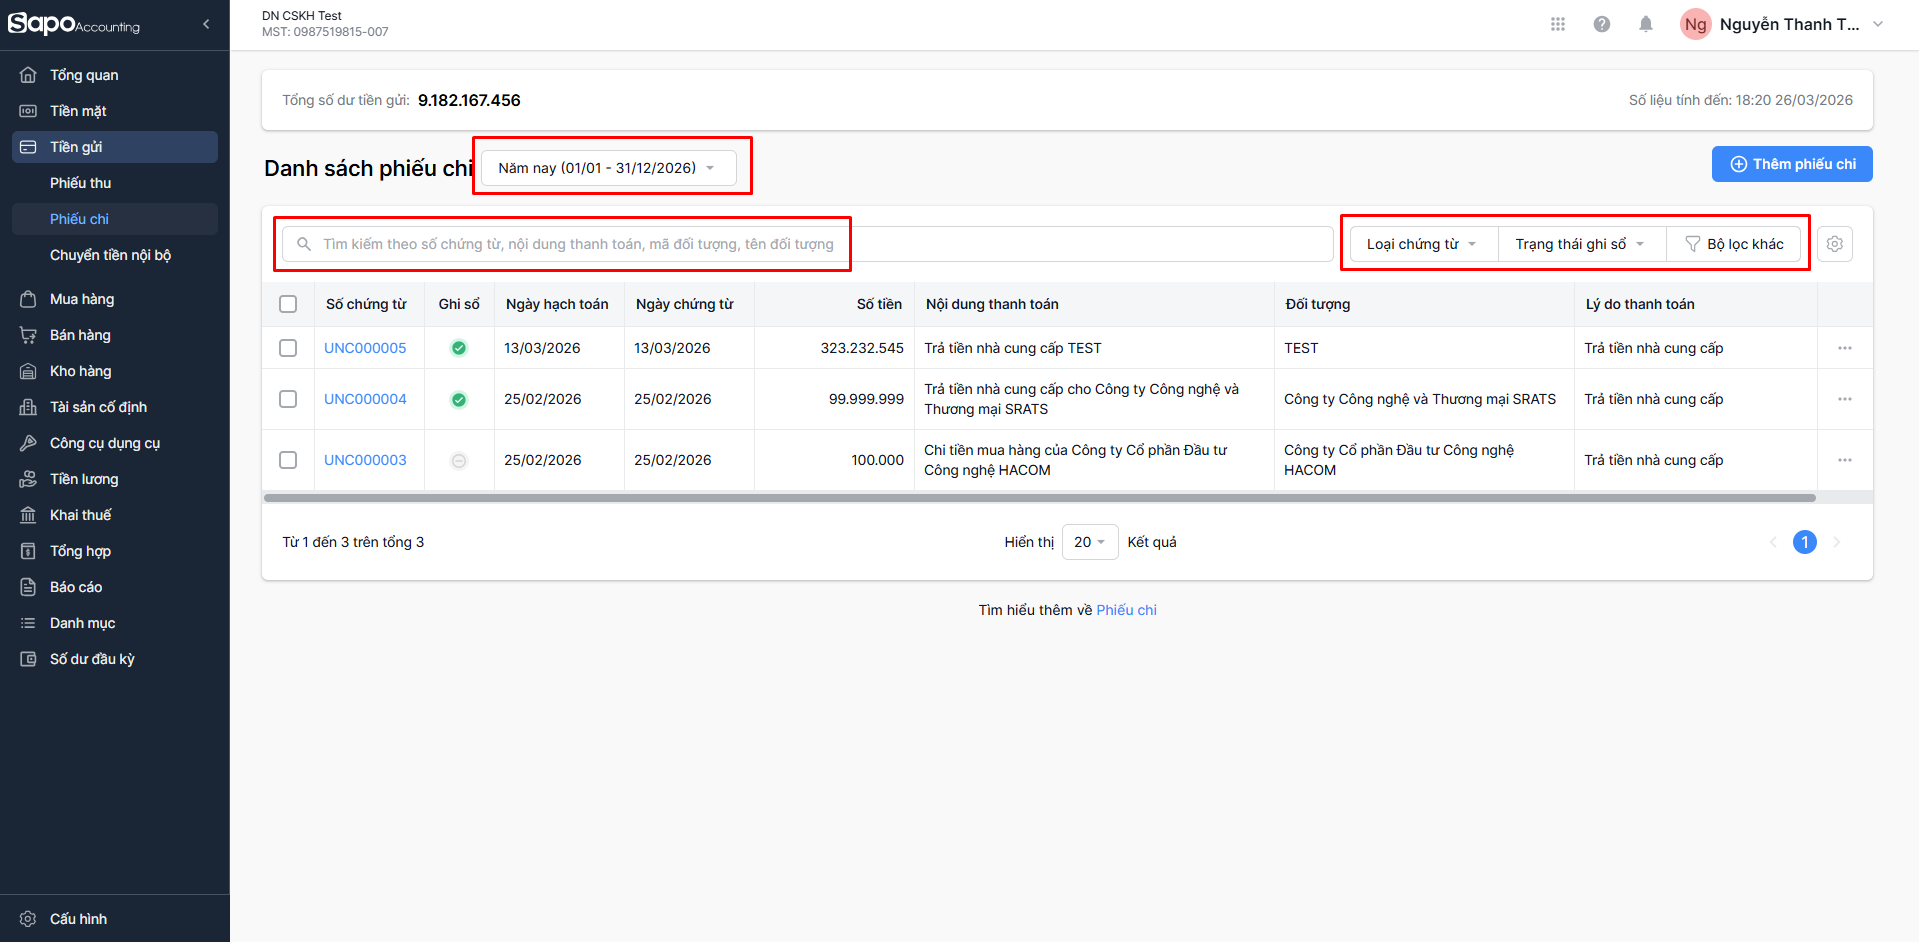This screenshot has width=1919, height=942.
Task: Open the notifications bell
Action: [x=1645, y=24]
